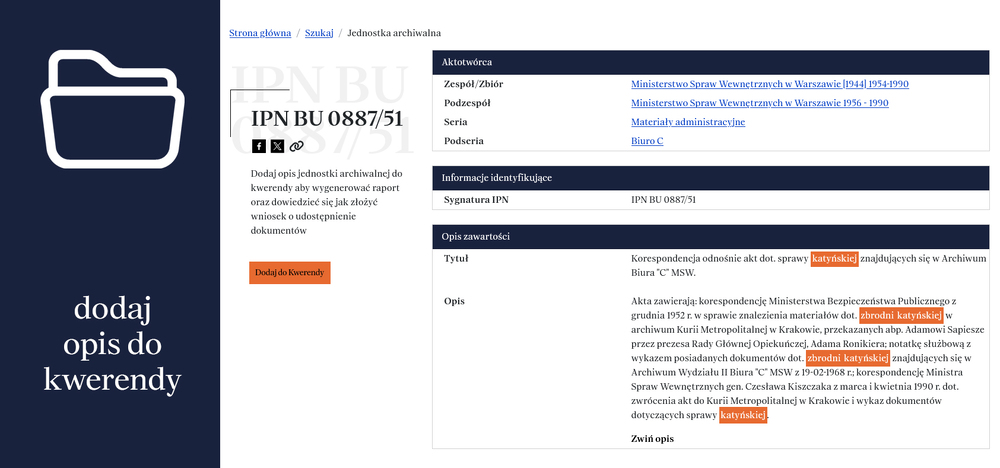This screenshot has width=1000, height=468.
Task: Share this record on Facebook
Action: (259, 146)
